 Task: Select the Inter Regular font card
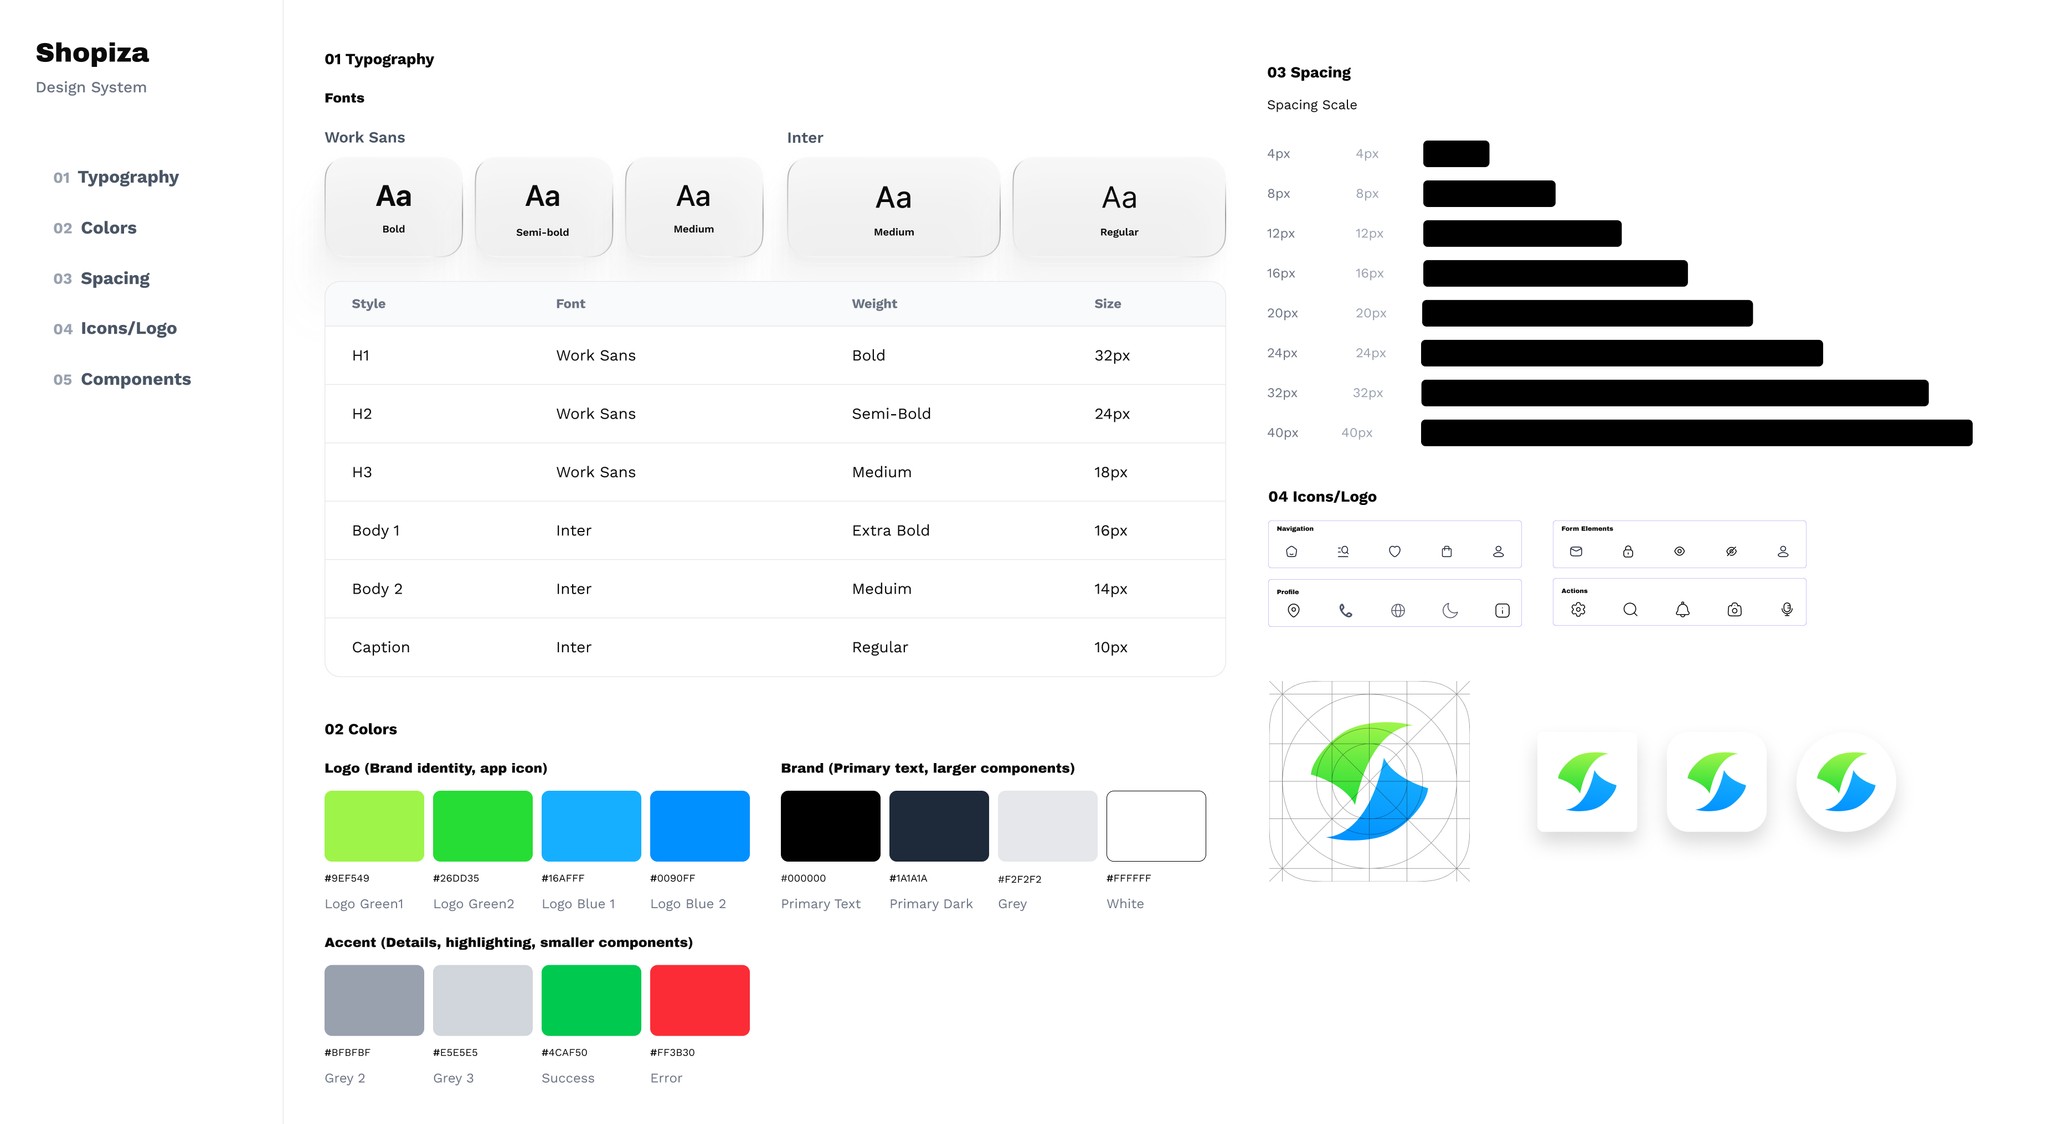pos(1118,207)
